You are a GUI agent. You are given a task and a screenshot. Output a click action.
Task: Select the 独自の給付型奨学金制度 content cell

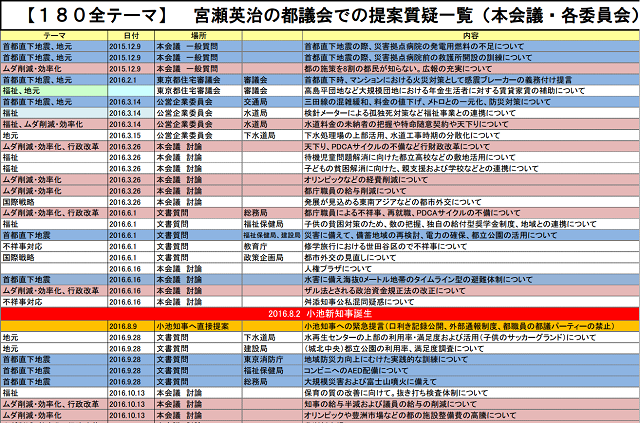click(471, 224)
